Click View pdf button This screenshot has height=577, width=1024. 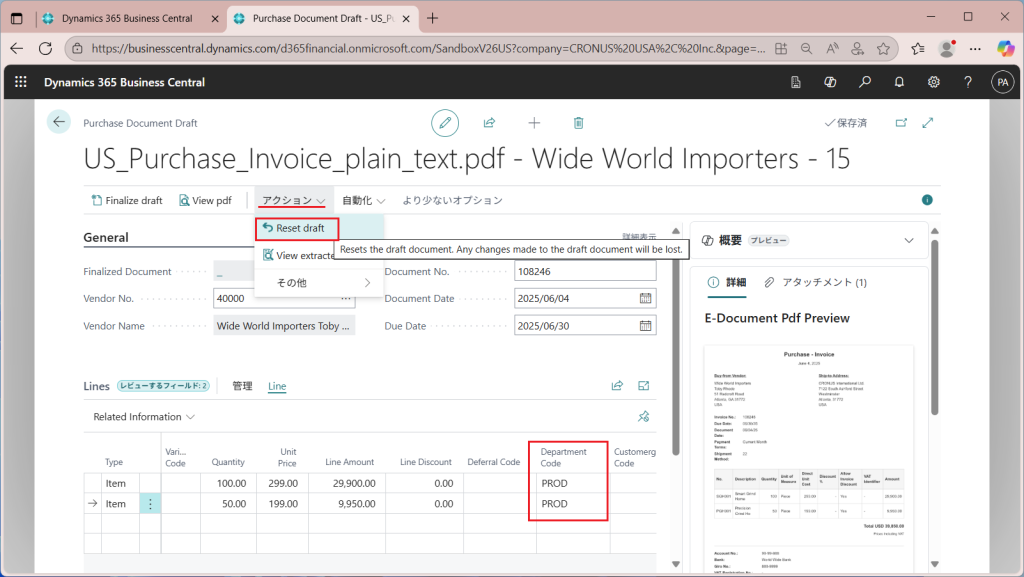[205, 200]
